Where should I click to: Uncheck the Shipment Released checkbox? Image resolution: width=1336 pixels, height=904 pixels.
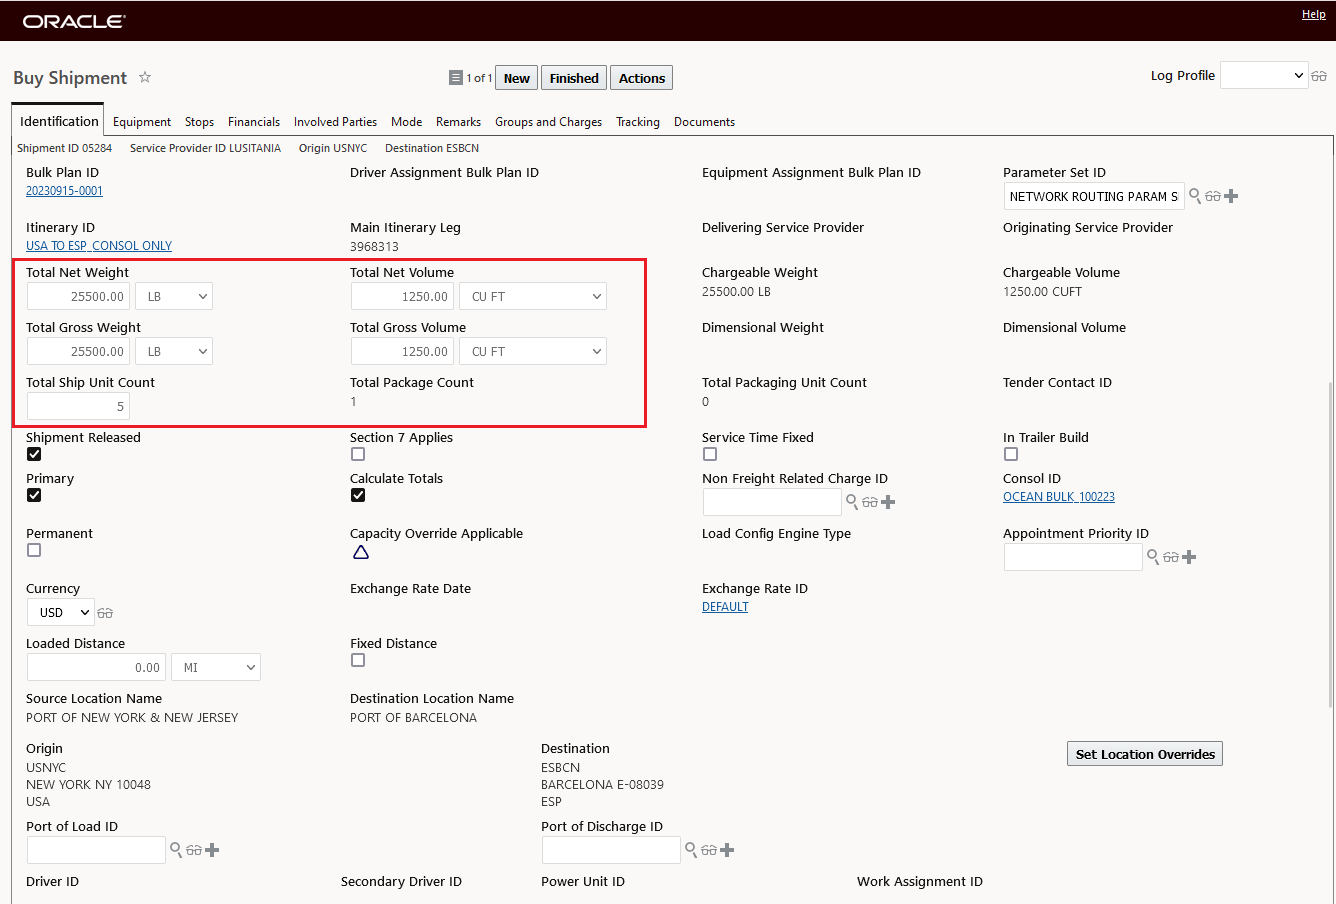tap(34, 454)
